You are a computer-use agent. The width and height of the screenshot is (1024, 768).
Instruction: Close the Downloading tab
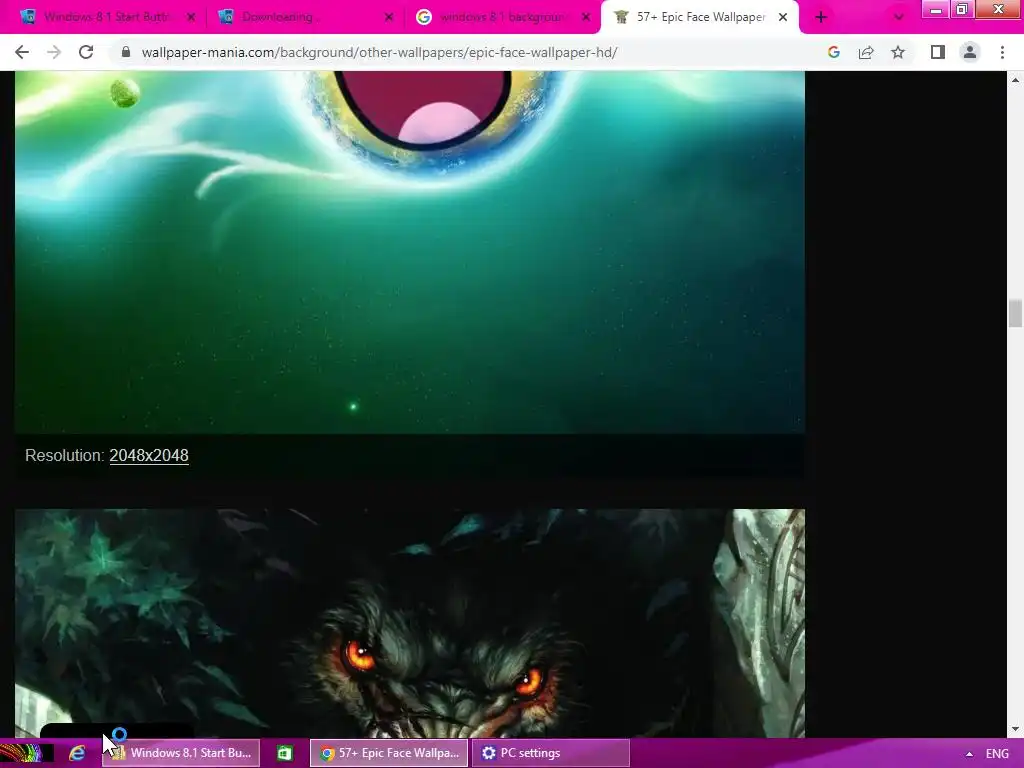point(389,18)
